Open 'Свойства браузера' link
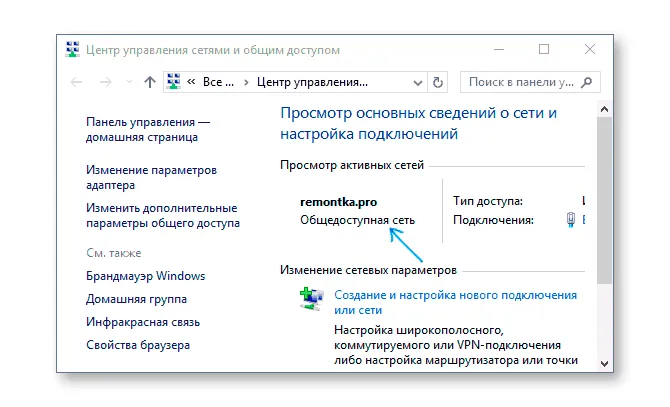 [138, 345]
